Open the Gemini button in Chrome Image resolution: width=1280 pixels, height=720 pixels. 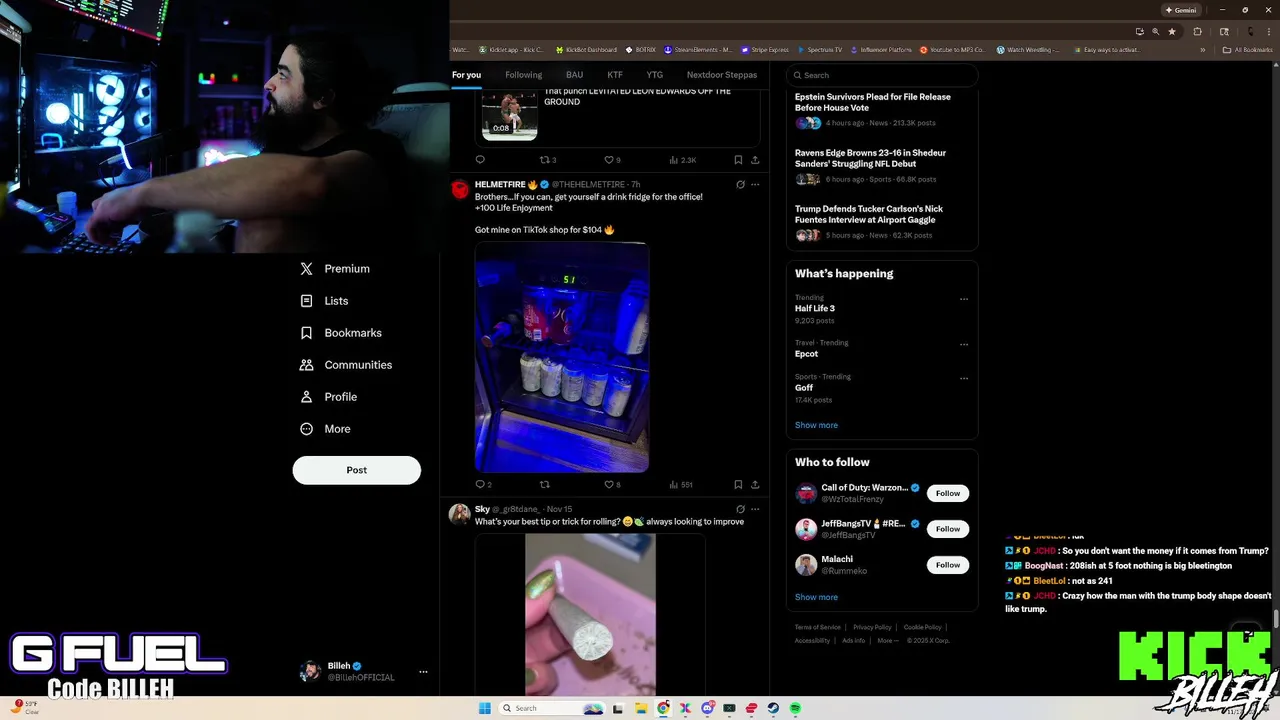(1181, 10)
